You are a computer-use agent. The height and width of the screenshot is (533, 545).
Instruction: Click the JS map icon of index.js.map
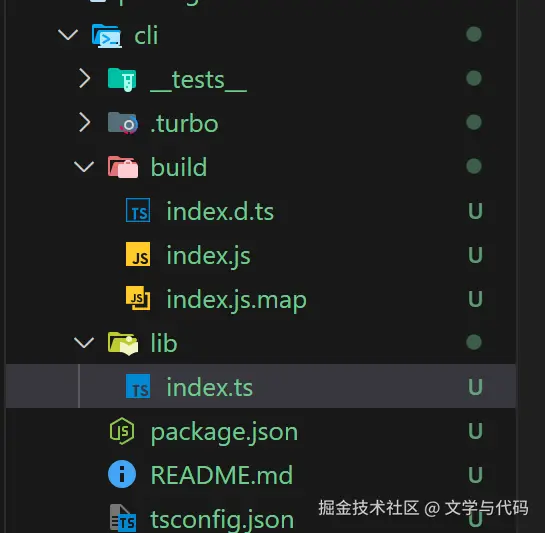coord(138,298)
